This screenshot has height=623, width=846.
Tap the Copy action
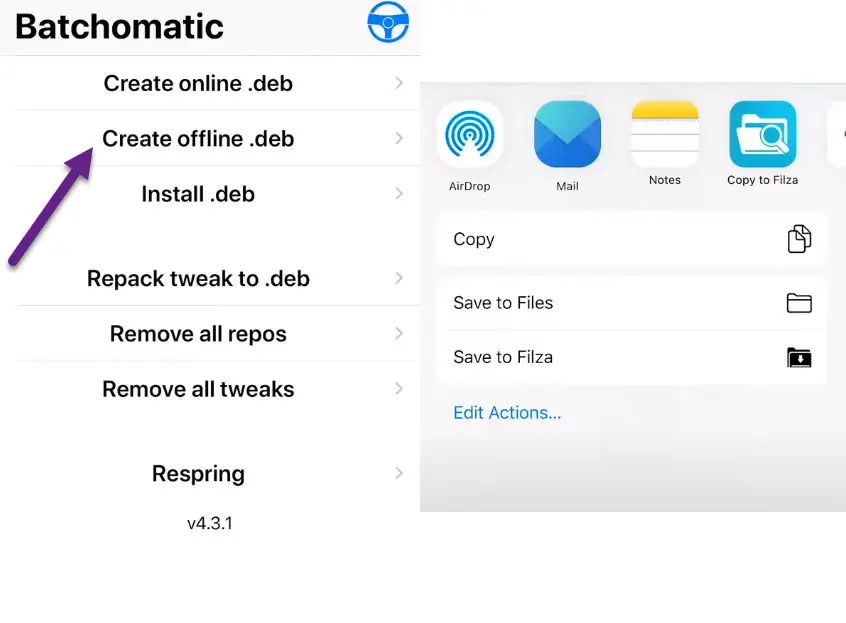click(x=632, y=239)
